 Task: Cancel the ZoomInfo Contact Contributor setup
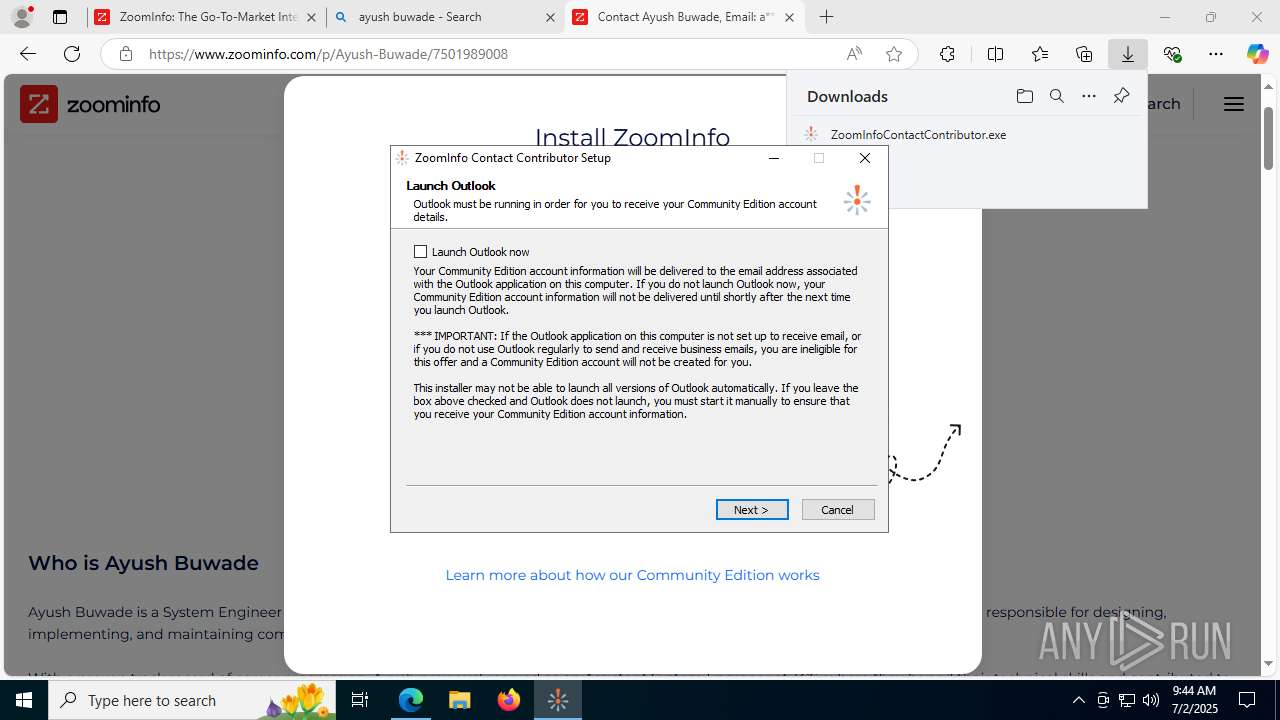pos(838,510)
